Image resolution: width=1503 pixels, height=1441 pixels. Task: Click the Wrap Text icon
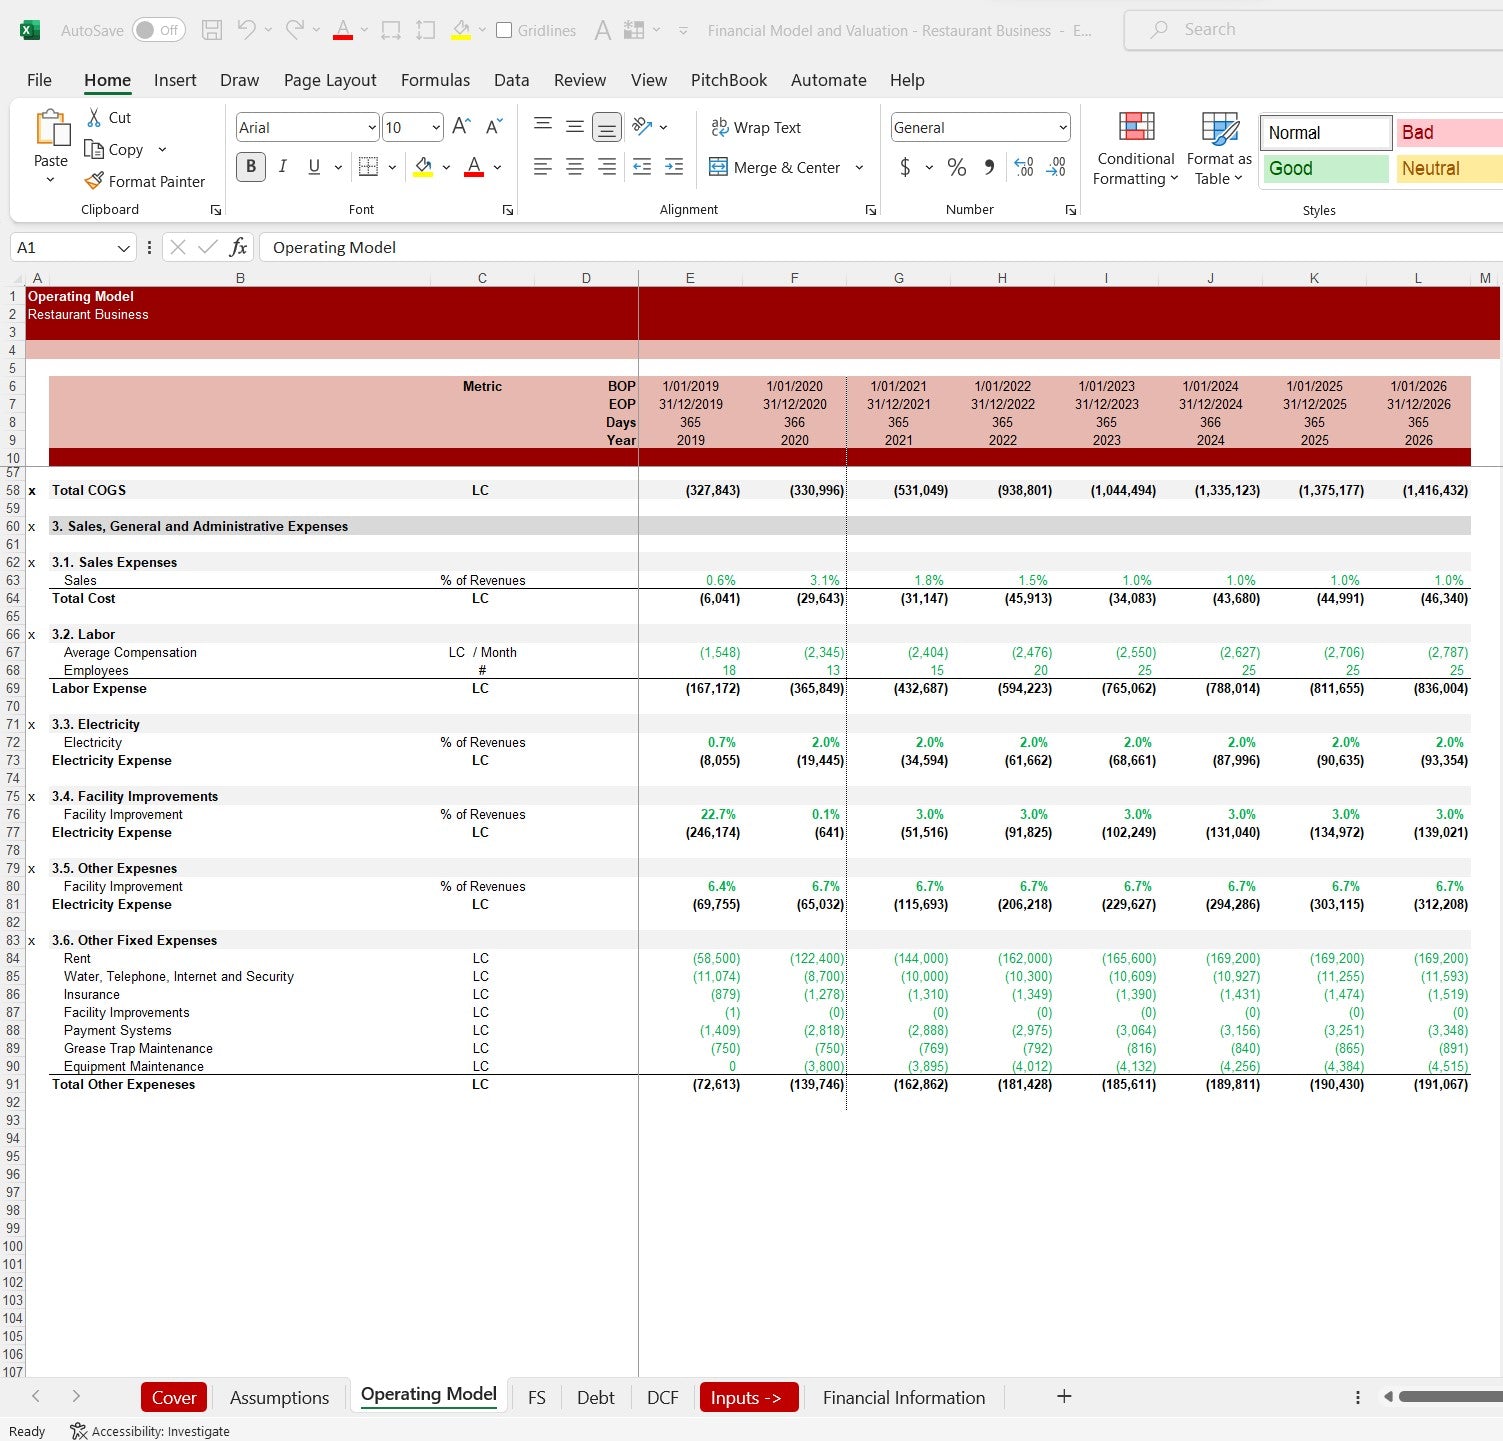719,128
